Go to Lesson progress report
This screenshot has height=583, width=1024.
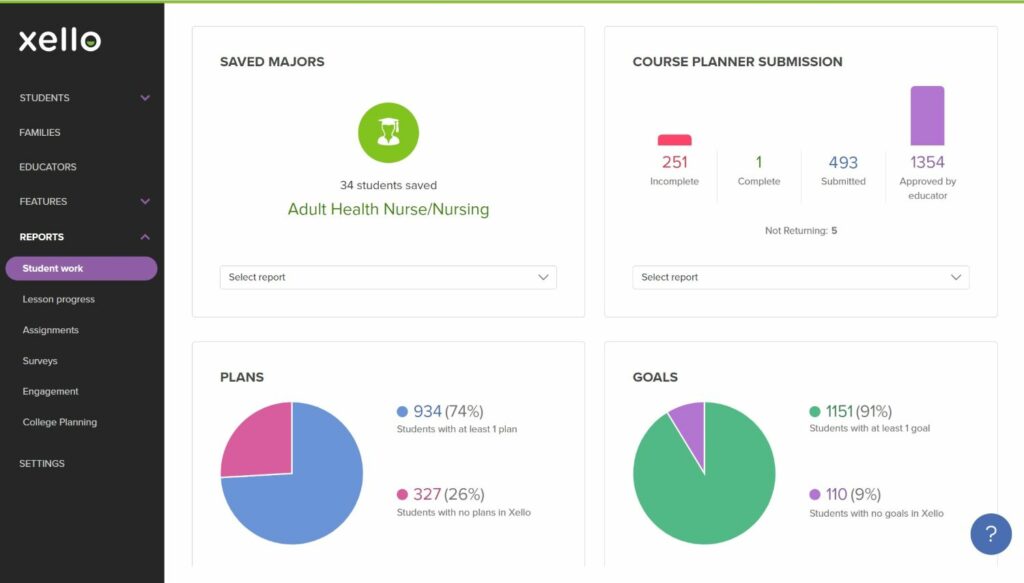(x=59, y=299)
